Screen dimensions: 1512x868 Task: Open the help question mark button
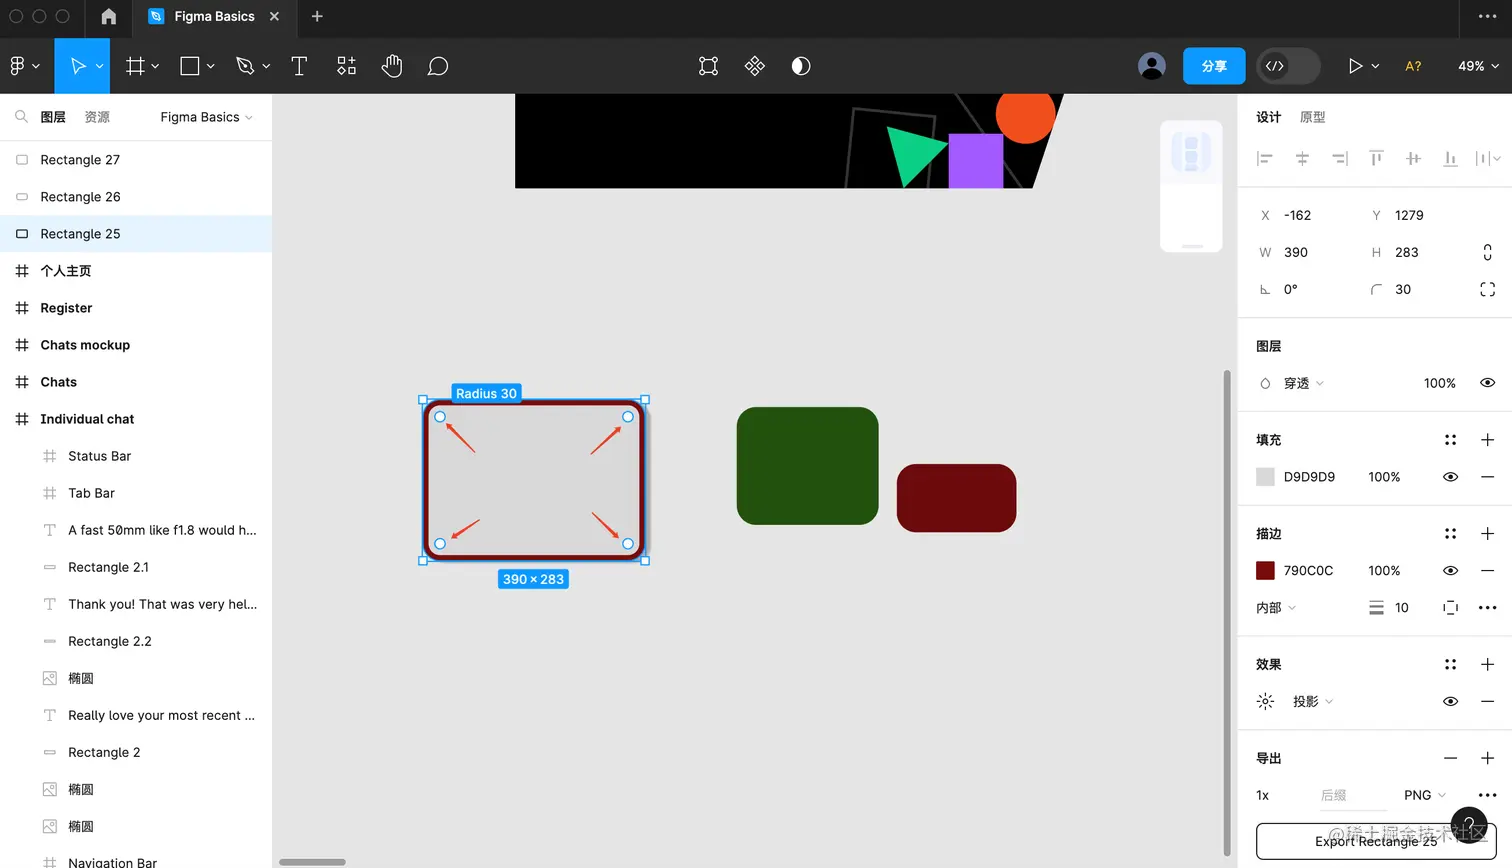(1469, 825)
